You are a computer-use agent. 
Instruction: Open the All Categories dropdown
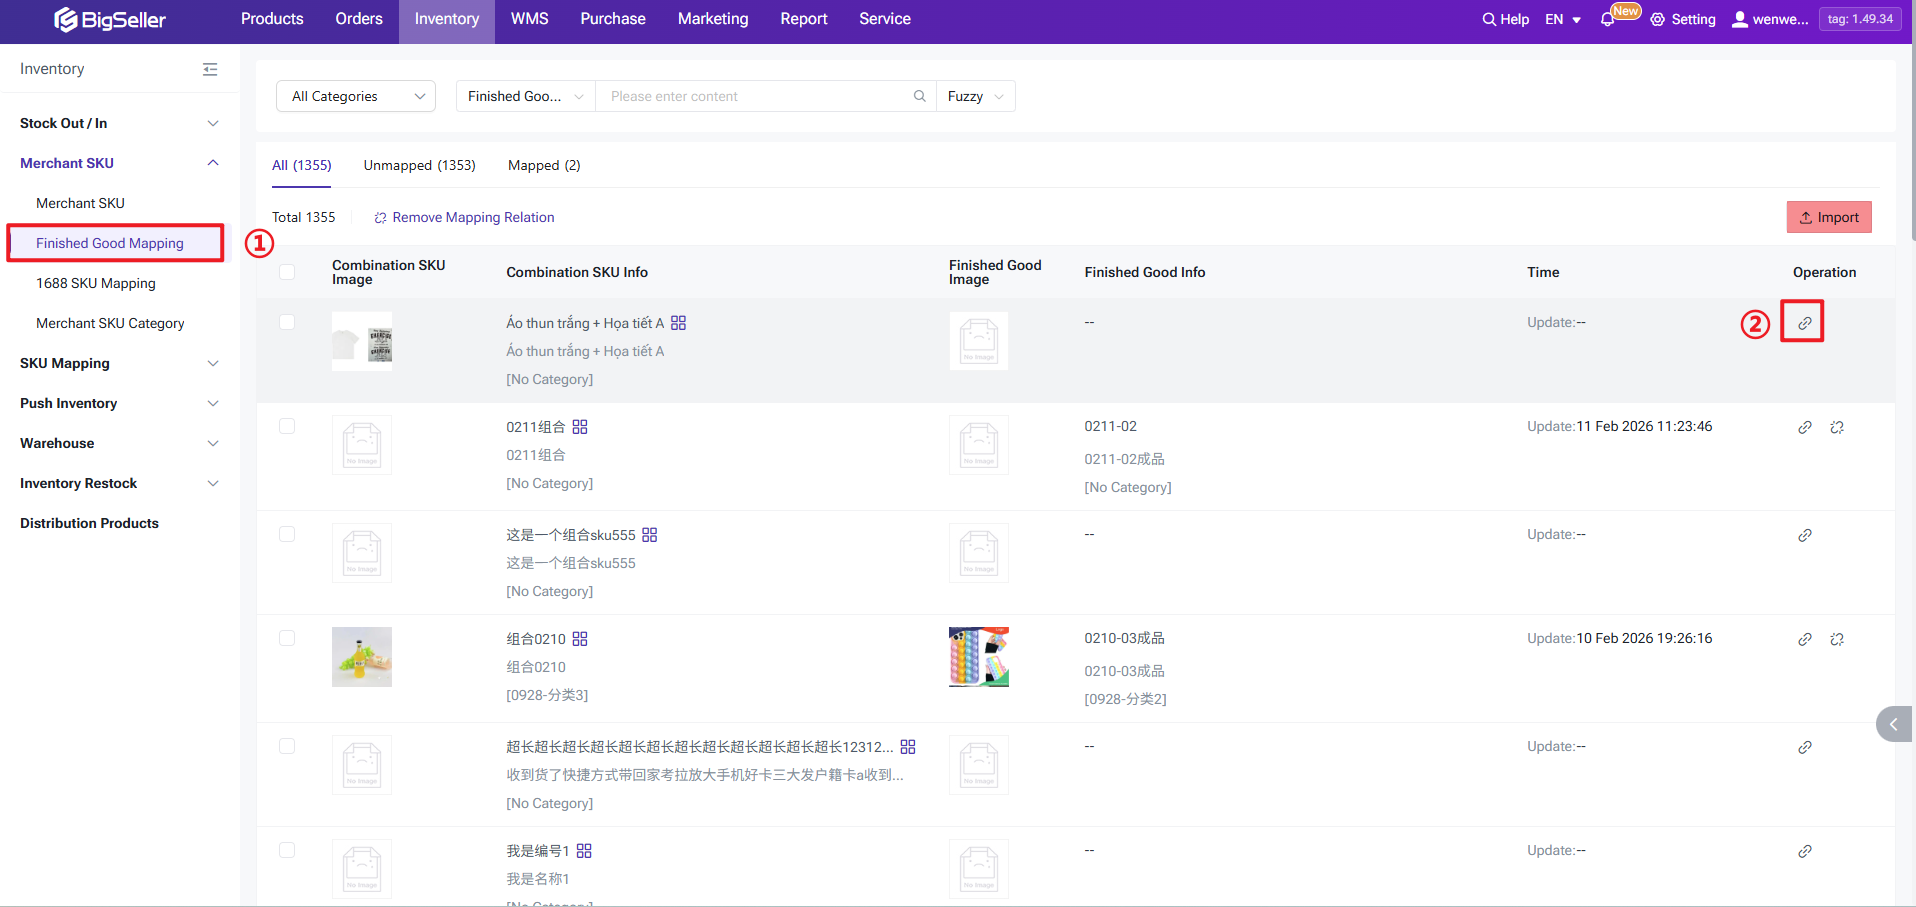[x=355, y=96]
